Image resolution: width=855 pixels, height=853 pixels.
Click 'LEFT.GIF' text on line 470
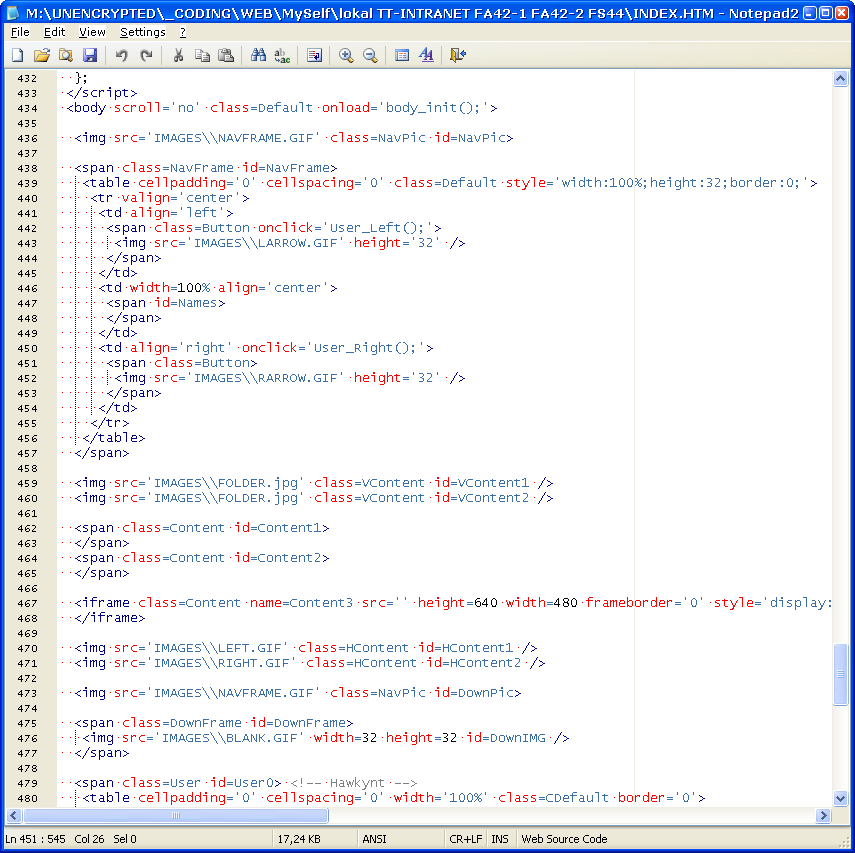pyautogui.click(x=249, y=648)
